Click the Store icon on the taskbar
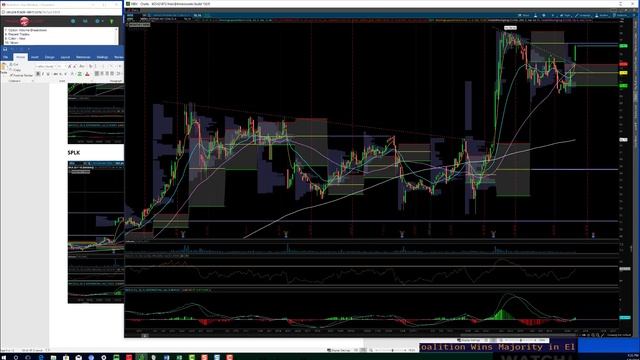 pyautogui.click(x=66, y=357)
